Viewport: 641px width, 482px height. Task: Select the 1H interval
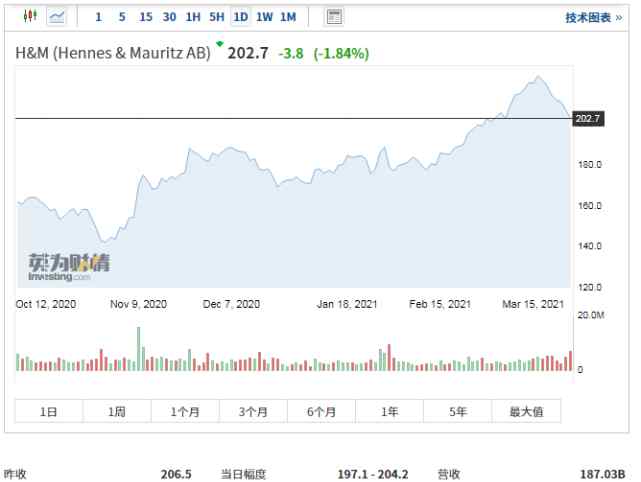[x=193, y=17]
